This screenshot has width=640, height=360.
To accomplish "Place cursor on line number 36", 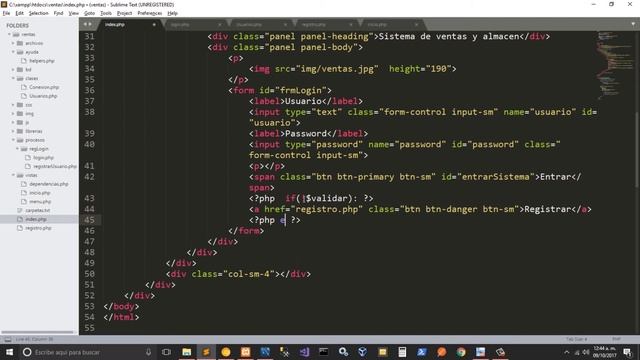I will 90,90.
